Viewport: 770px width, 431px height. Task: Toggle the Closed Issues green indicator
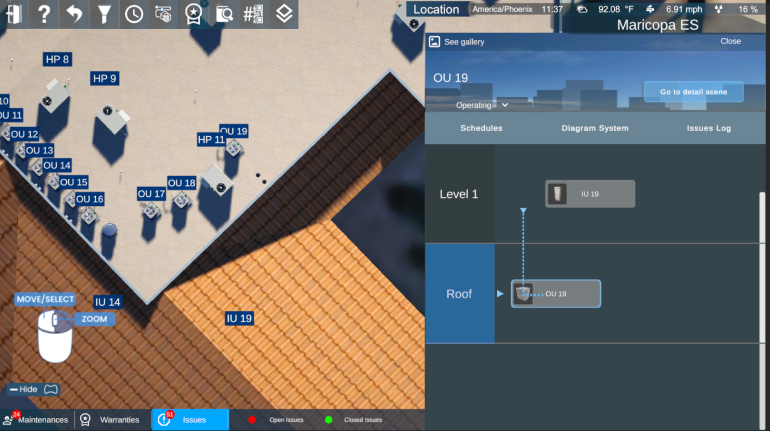328,420
